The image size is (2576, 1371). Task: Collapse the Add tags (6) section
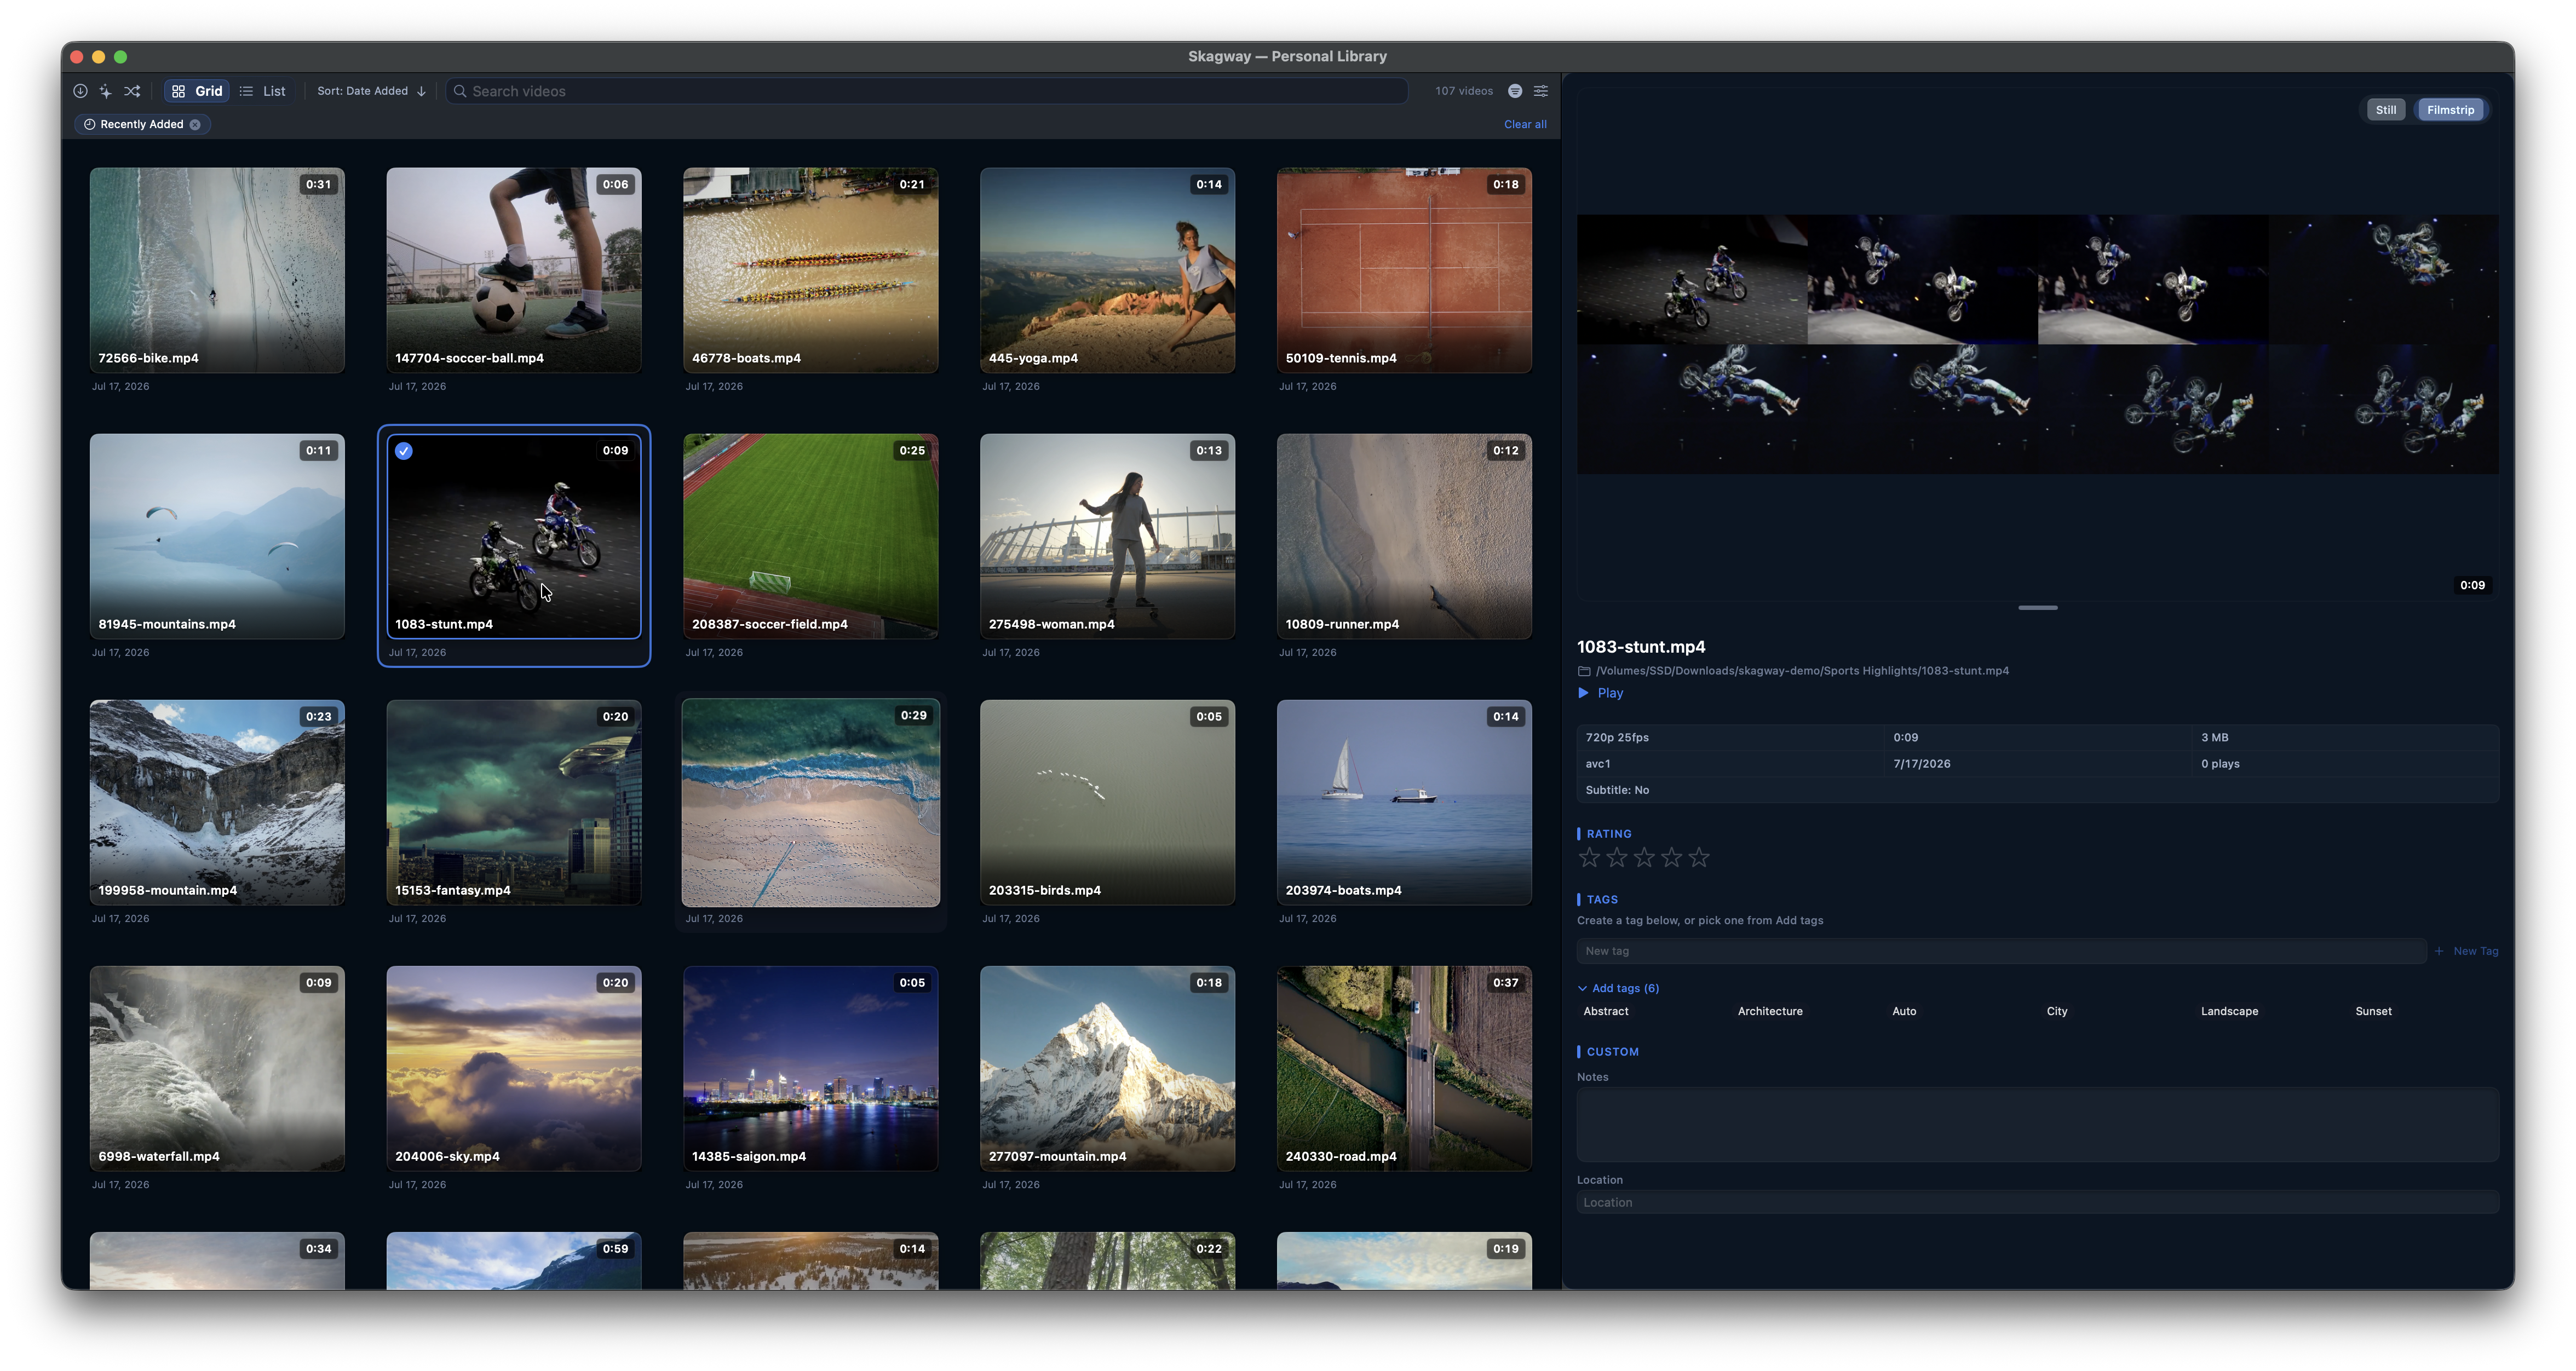tap(1618, 988)
